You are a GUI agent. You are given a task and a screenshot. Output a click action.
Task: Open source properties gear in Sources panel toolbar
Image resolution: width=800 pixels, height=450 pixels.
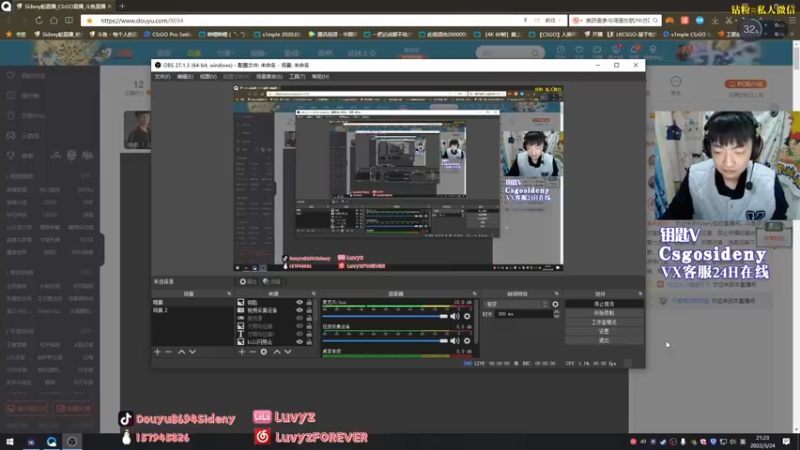[264, 352]
